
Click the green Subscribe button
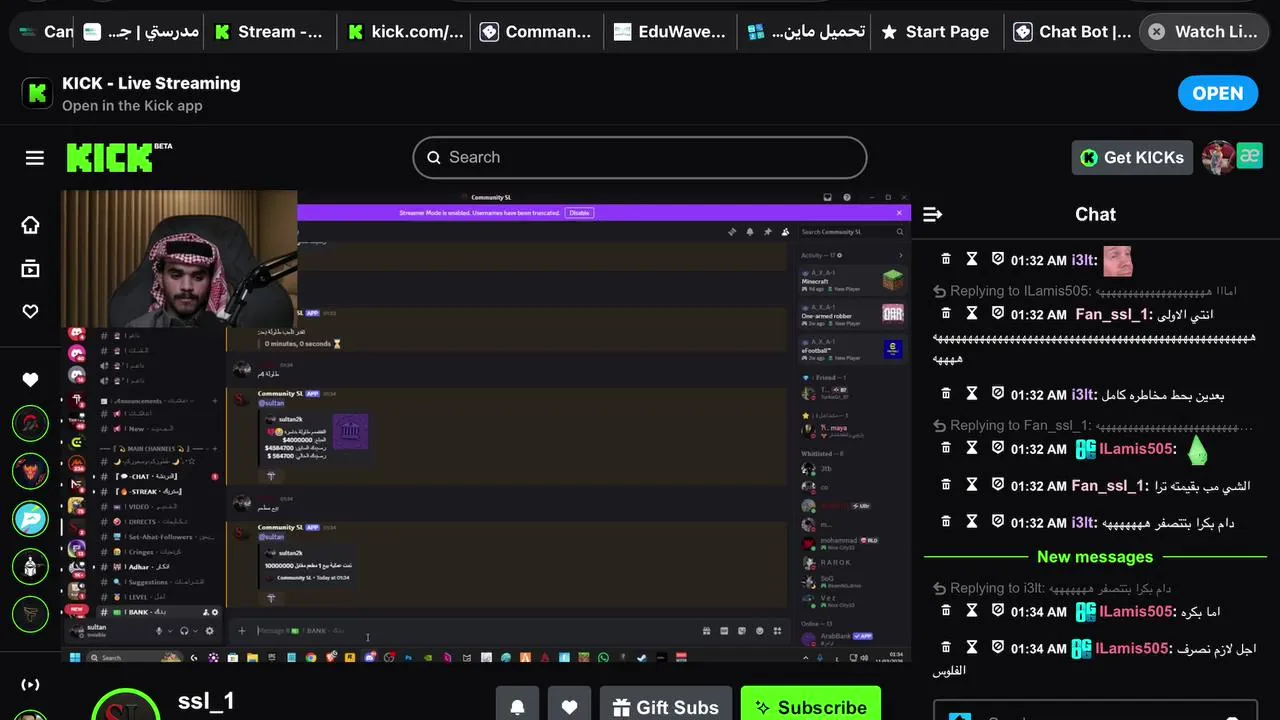click(x=811, y=707)
